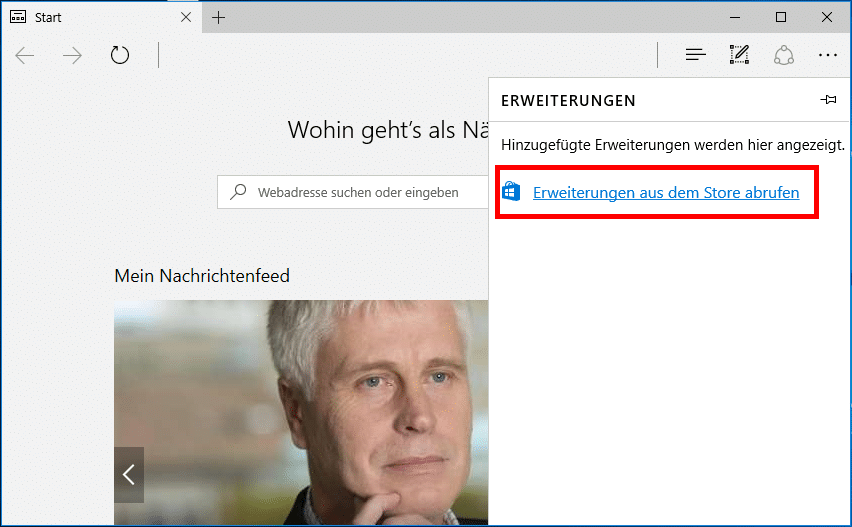Screen dimensions: 852x527
Task: Close the Edge window
Action: tap(827, 17)
